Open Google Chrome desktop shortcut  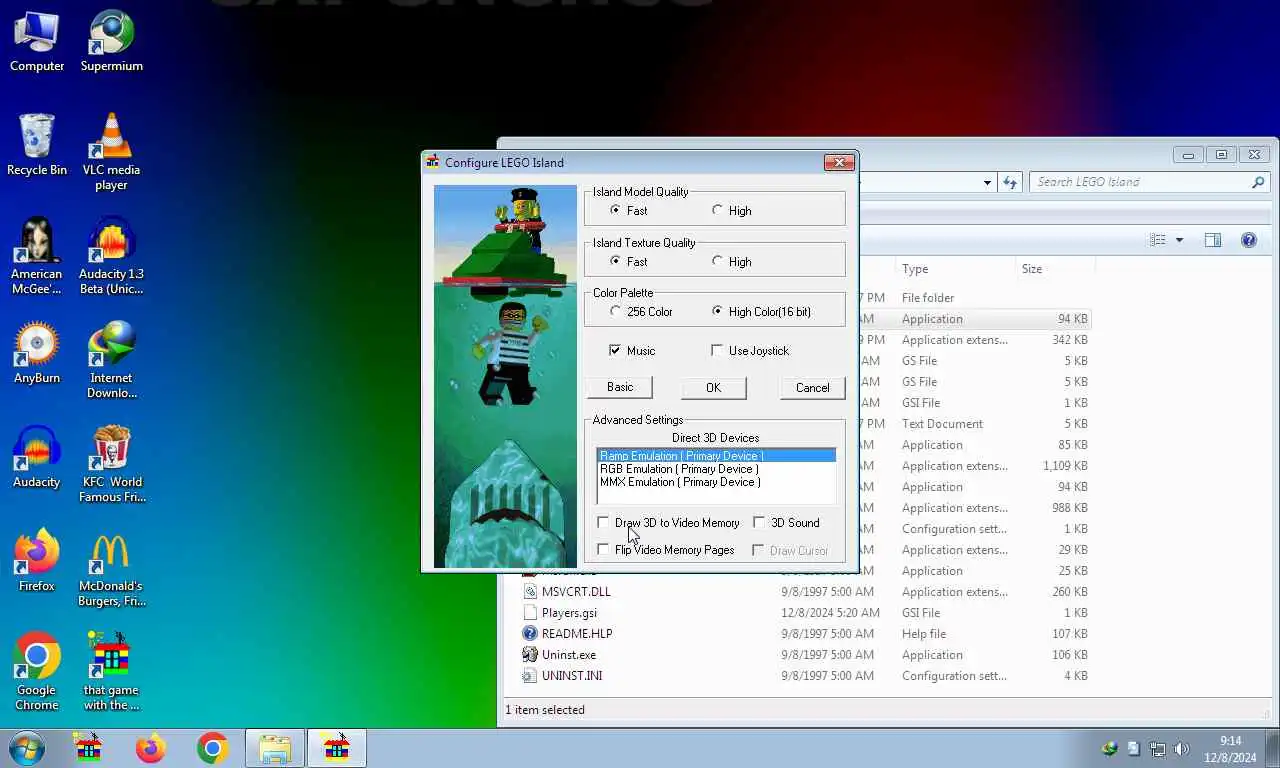[x=37, y=673]
